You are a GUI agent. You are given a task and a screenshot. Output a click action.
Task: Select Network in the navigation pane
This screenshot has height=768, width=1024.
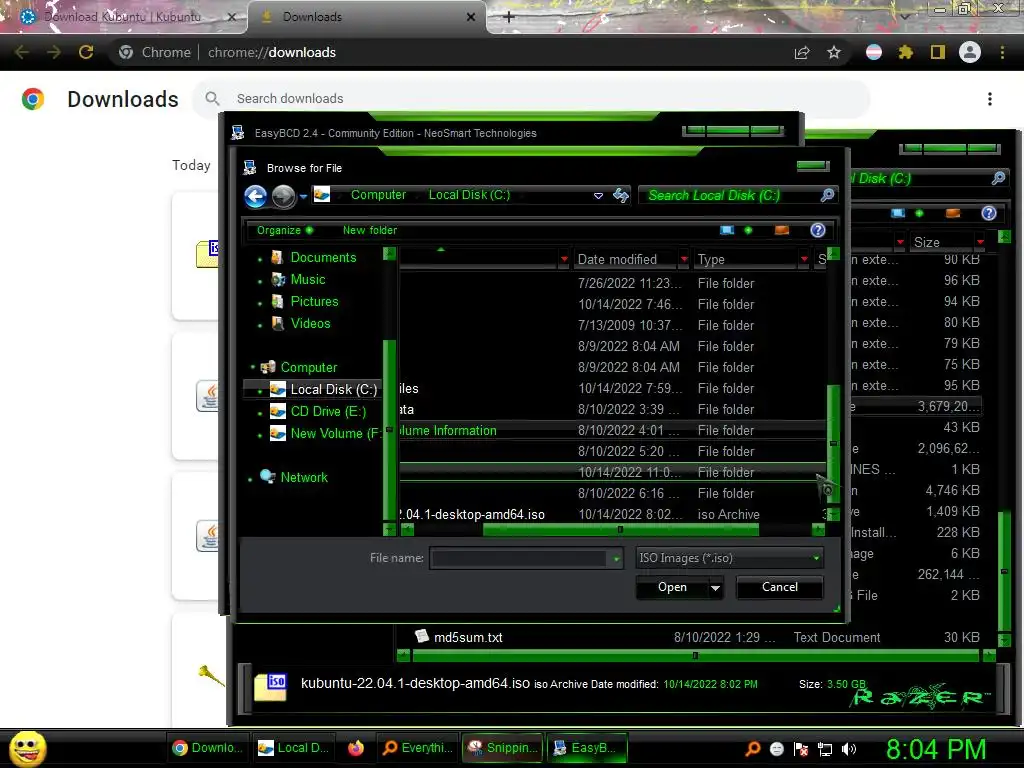[304, 477]
